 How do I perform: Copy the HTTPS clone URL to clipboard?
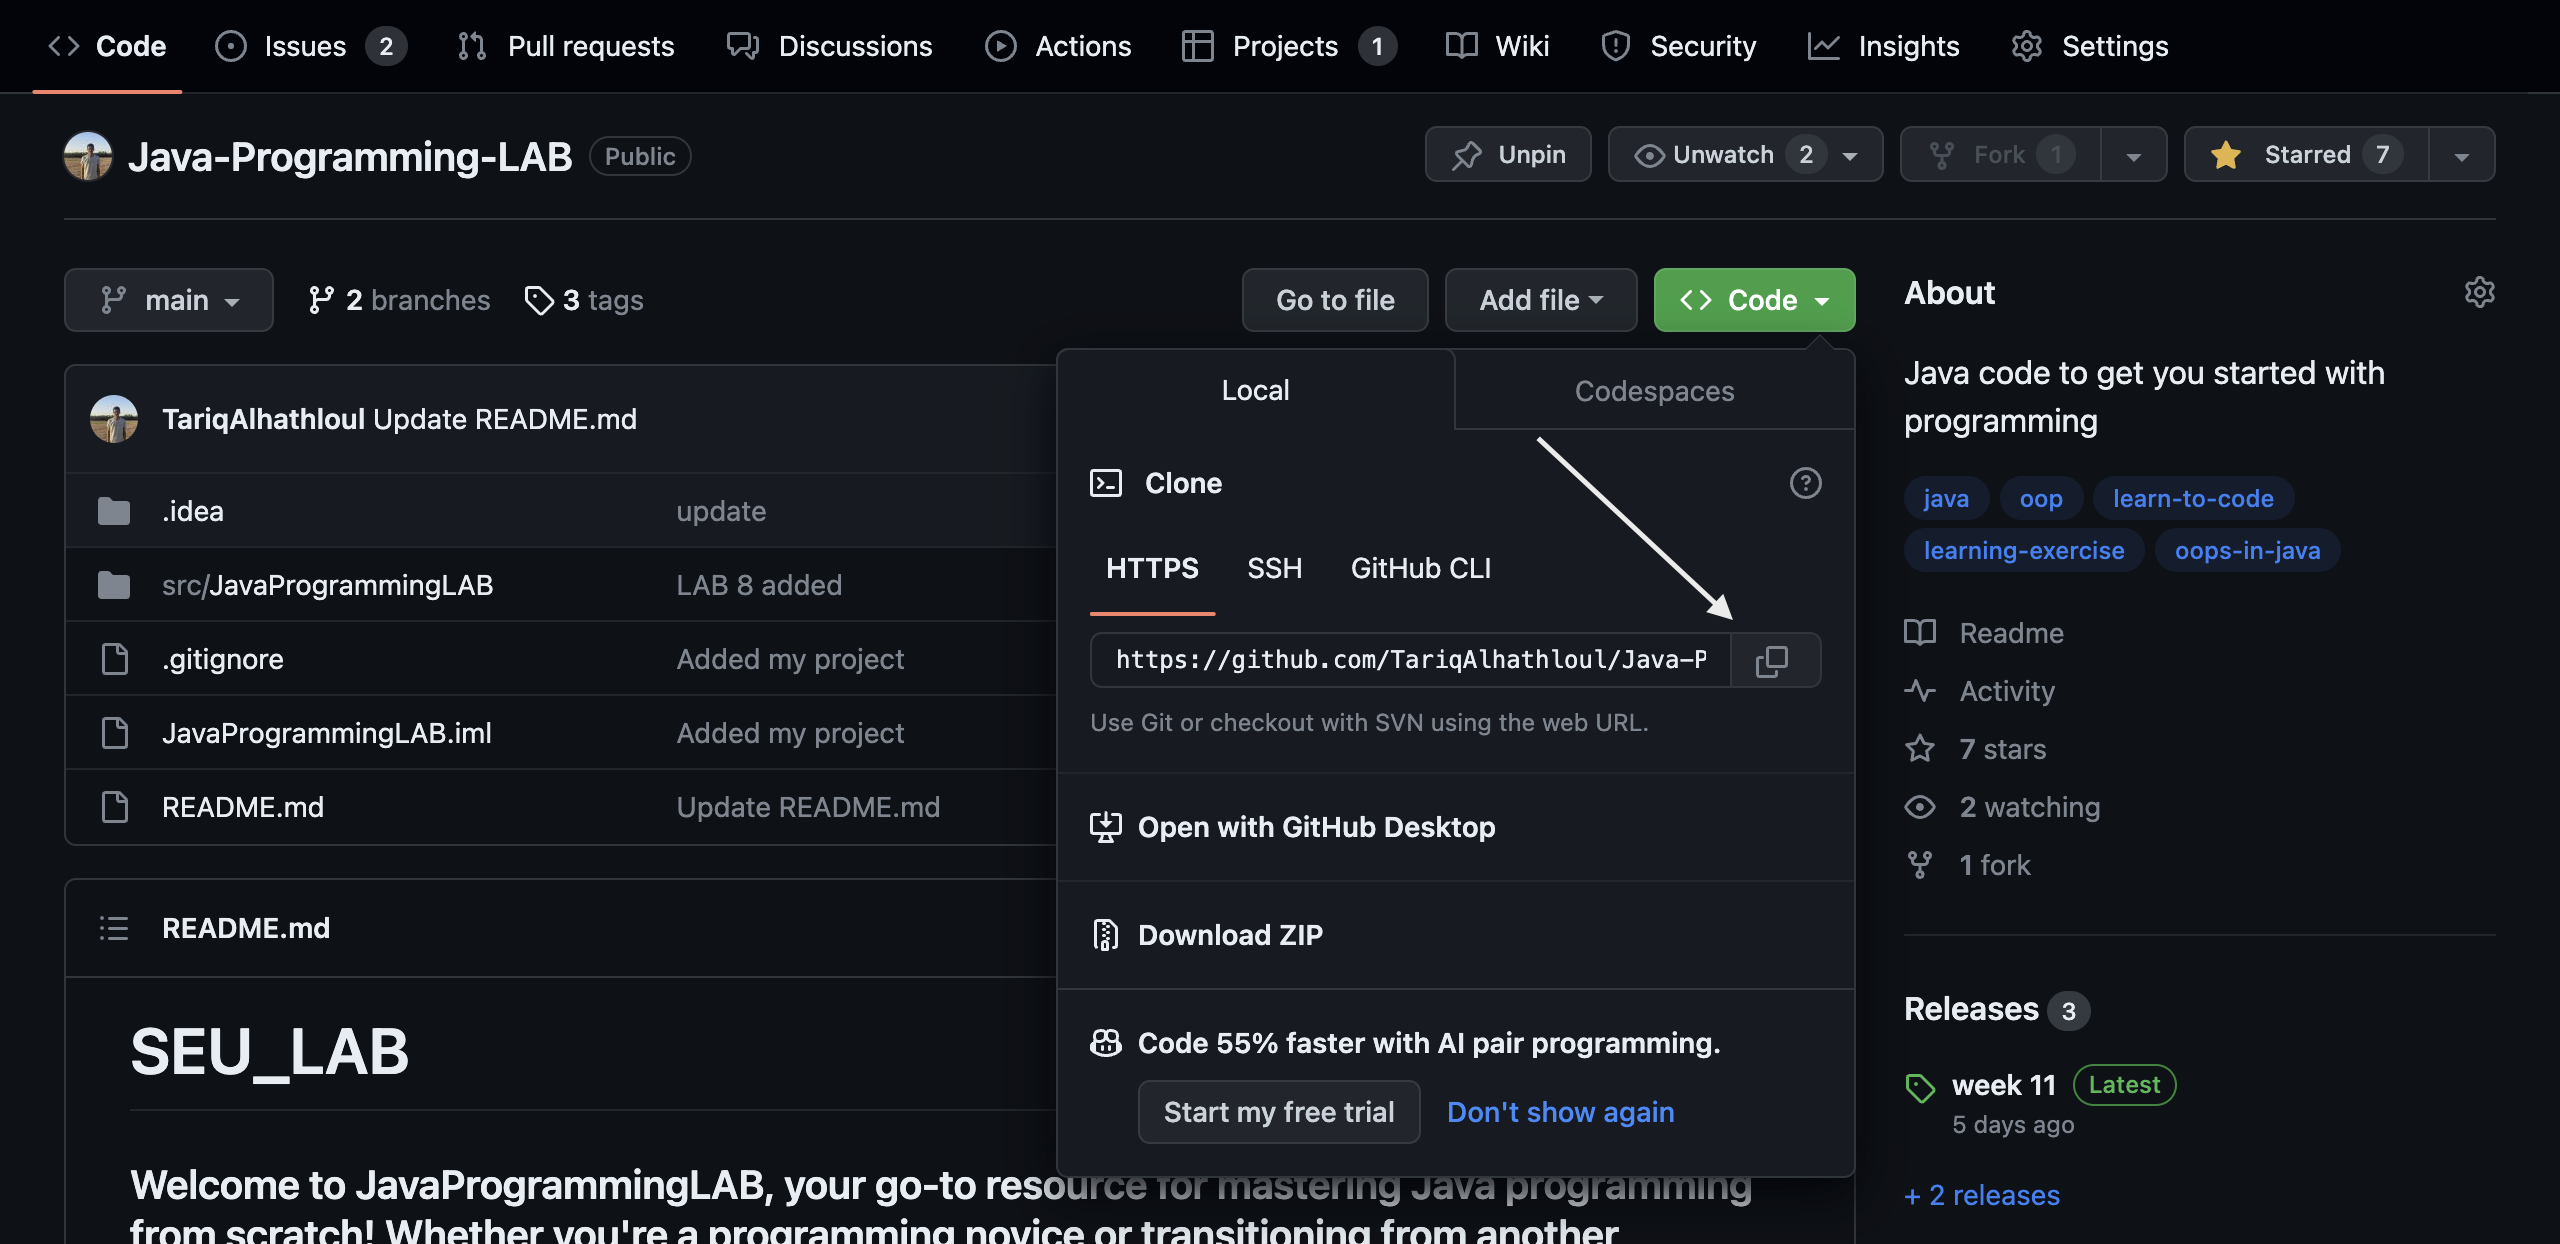1773,660
